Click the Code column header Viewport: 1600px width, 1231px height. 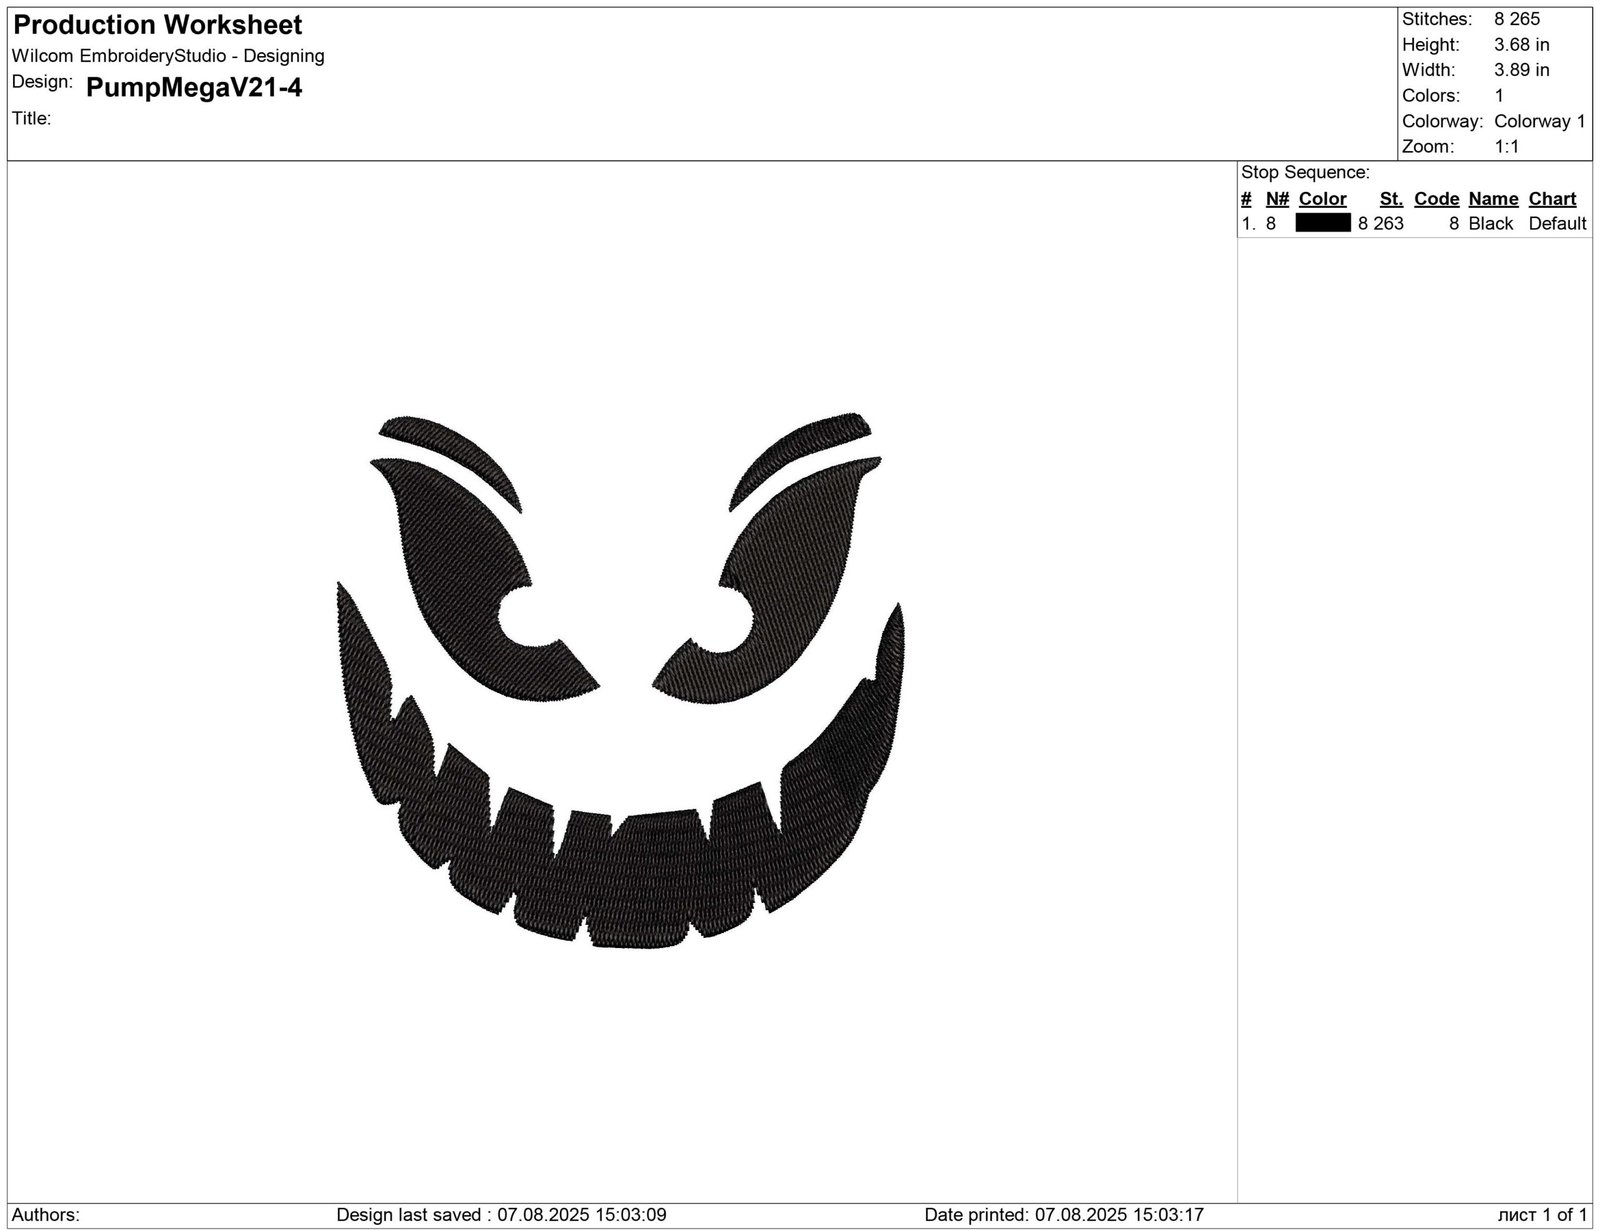click(x=1436, y=198)
